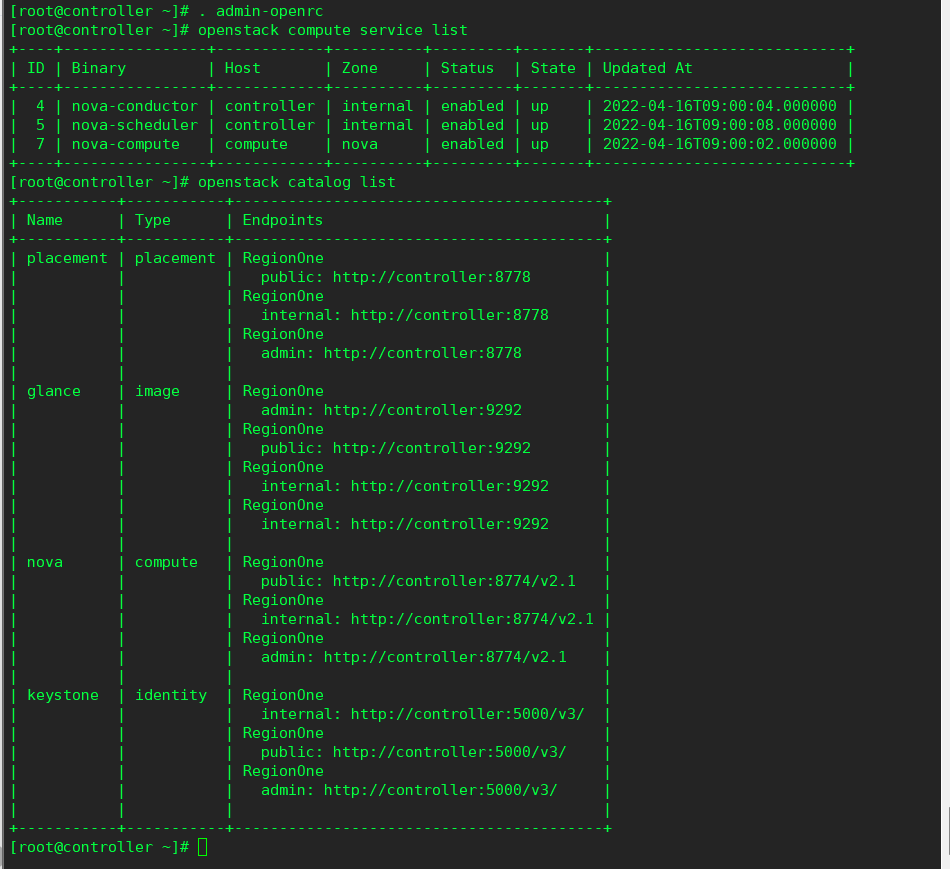Viewport: 950px width, 869px height.
Task: Click zone 'internal' in nova-conductor row
Action: pyautogui.click(x=377, y=106)
